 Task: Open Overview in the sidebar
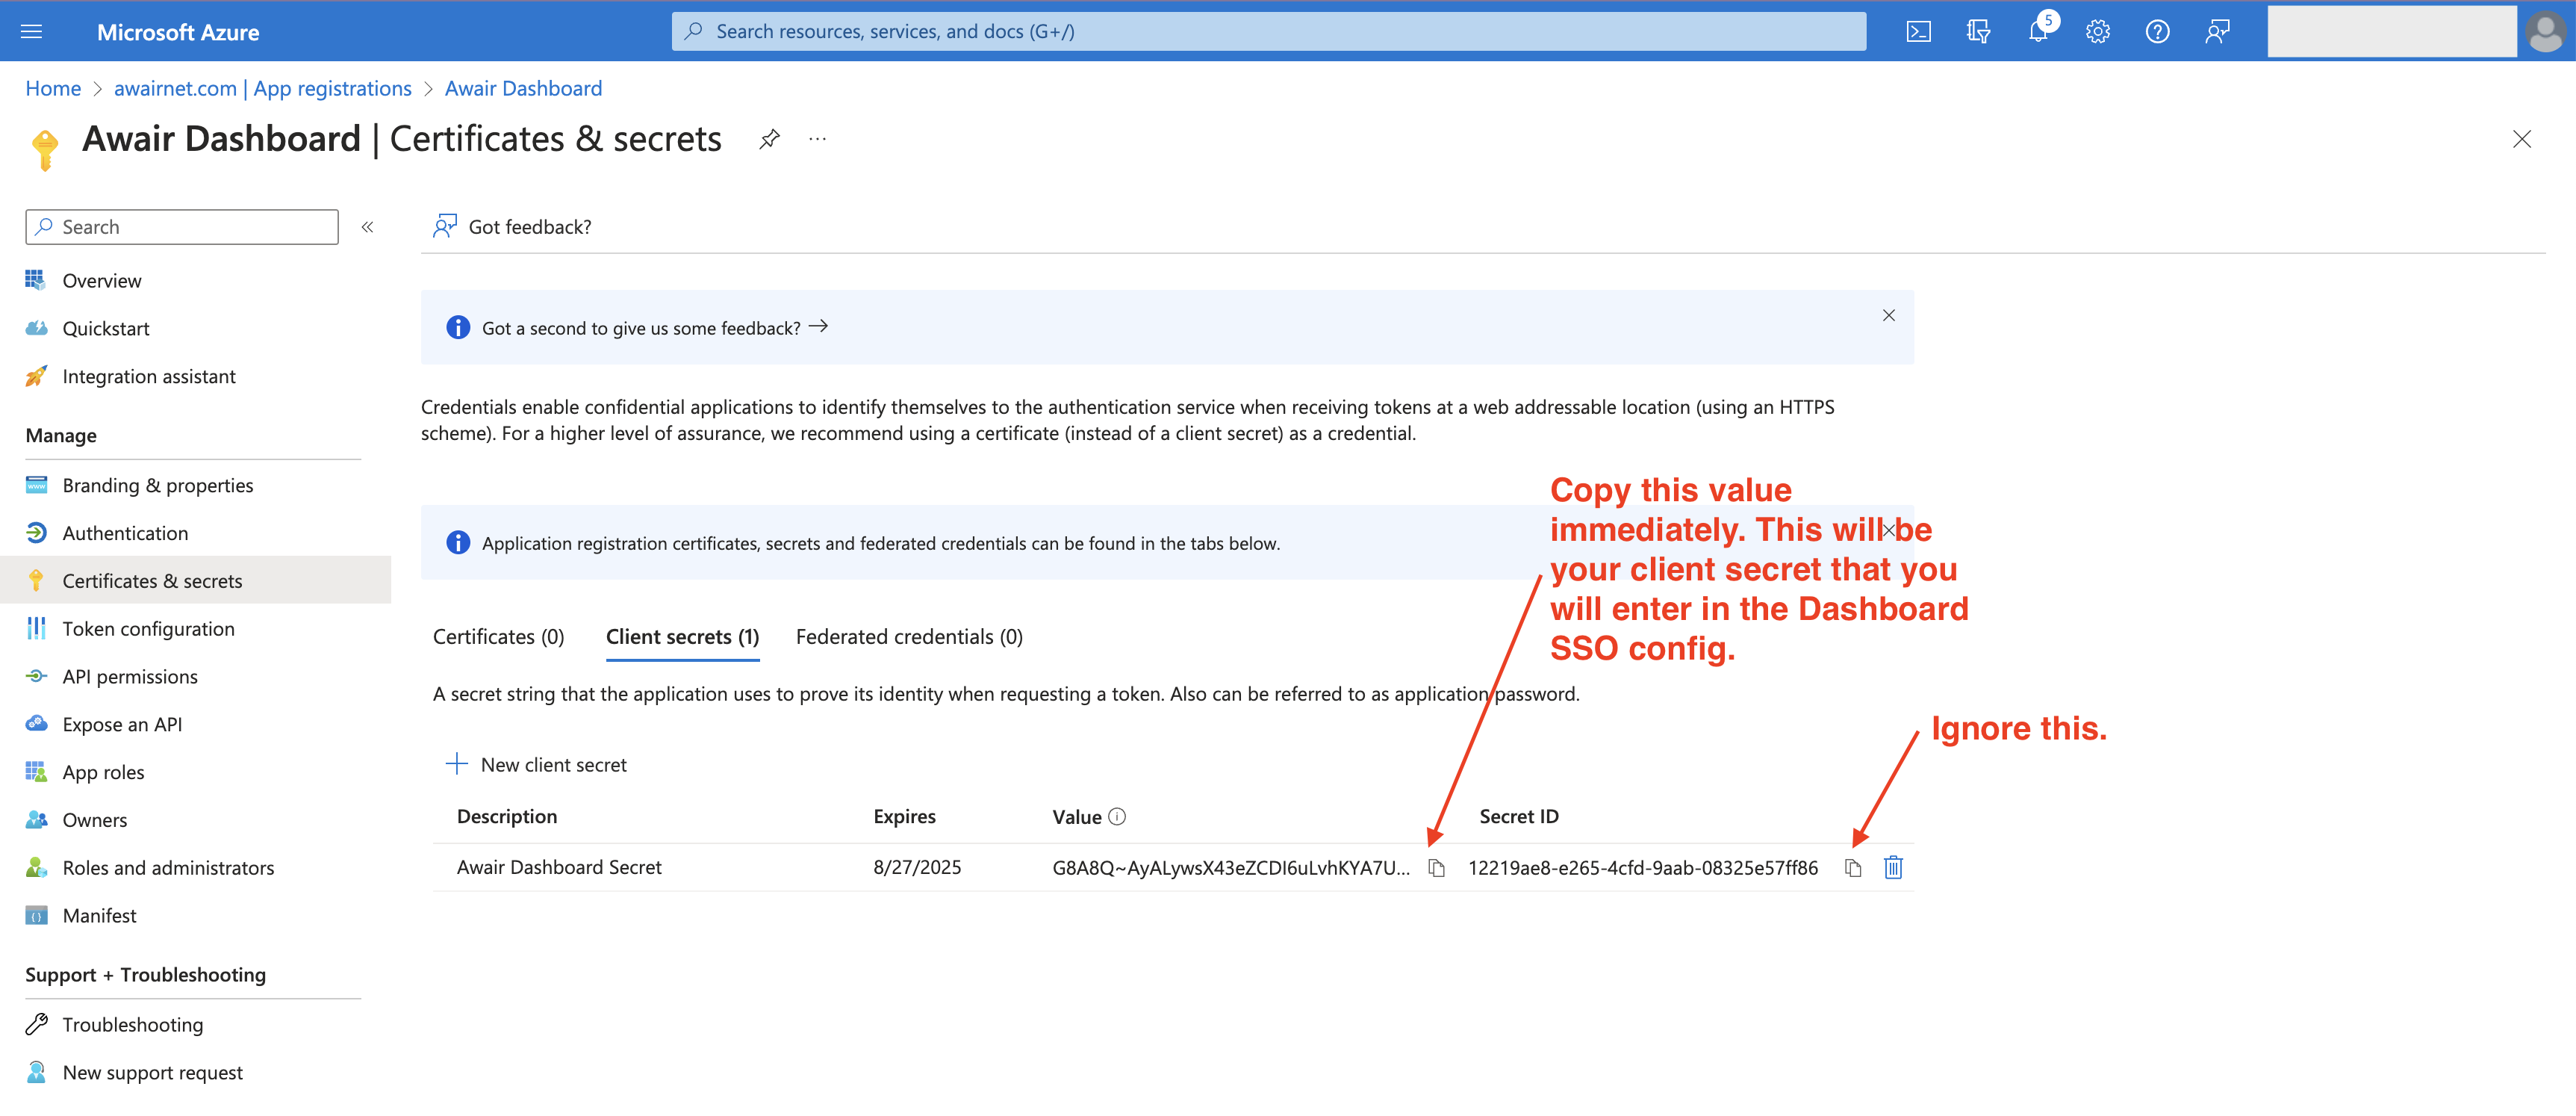[x=102, y=281]
